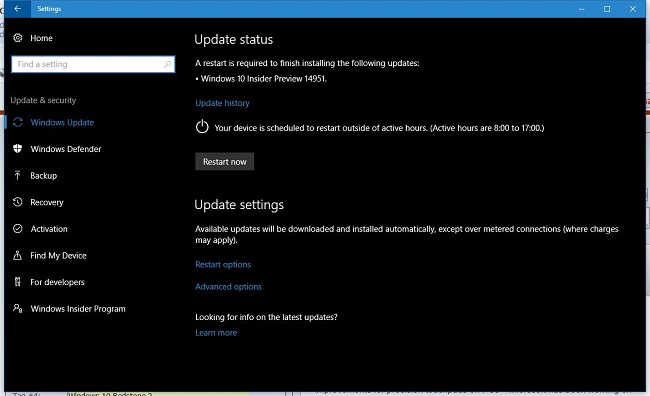
Task: Click the Learn more link
Action: (216, 333)
